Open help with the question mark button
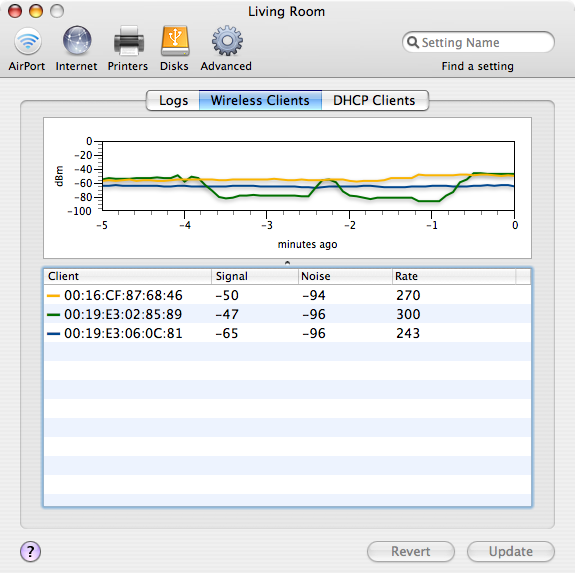575x573 pixels. point(30,551)
